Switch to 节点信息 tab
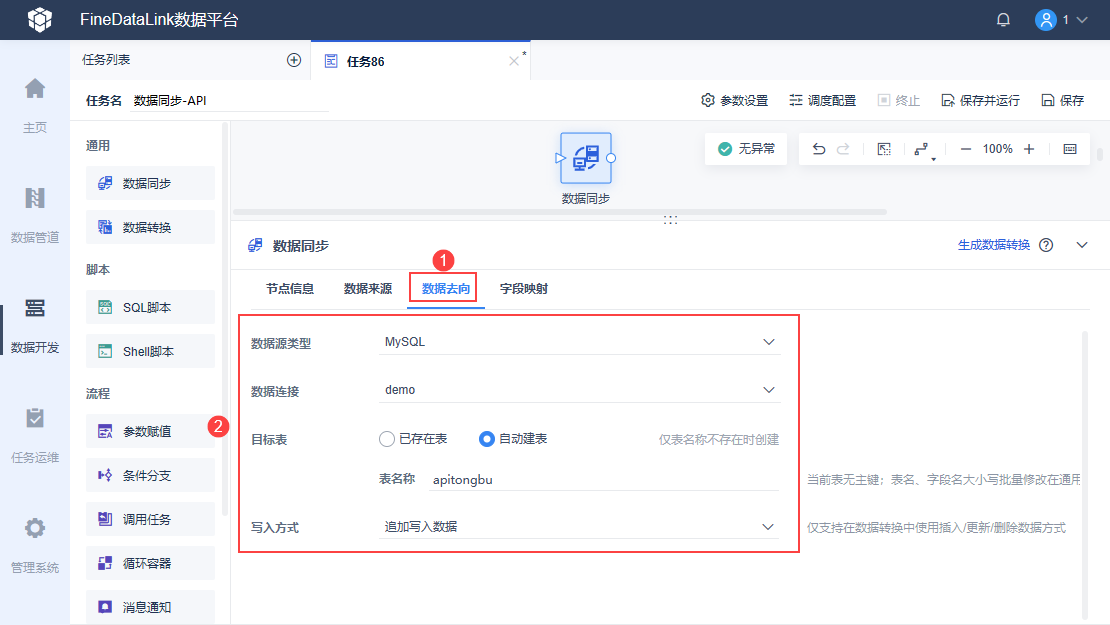The image size is (1110, 625). click(290, 289)
